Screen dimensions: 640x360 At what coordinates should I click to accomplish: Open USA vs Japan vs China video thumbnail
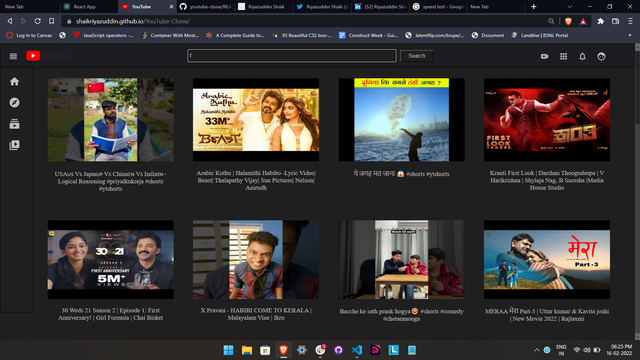point(111,120)
